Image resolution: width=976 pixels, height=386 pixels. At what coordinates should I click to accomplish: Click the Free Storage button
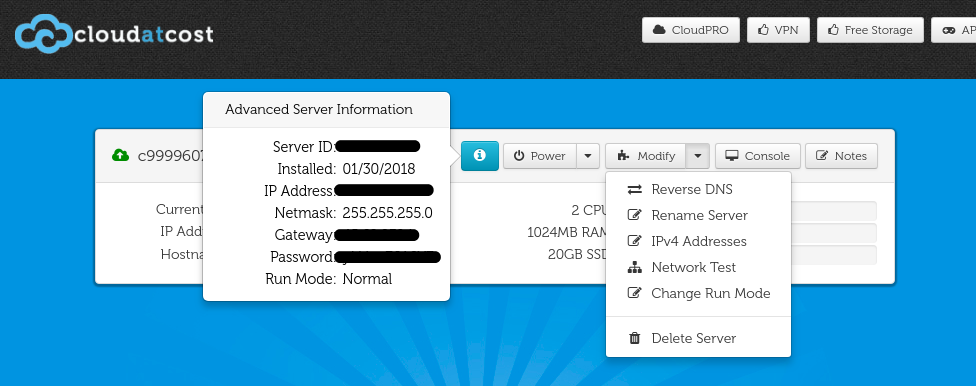click(870, 30)
